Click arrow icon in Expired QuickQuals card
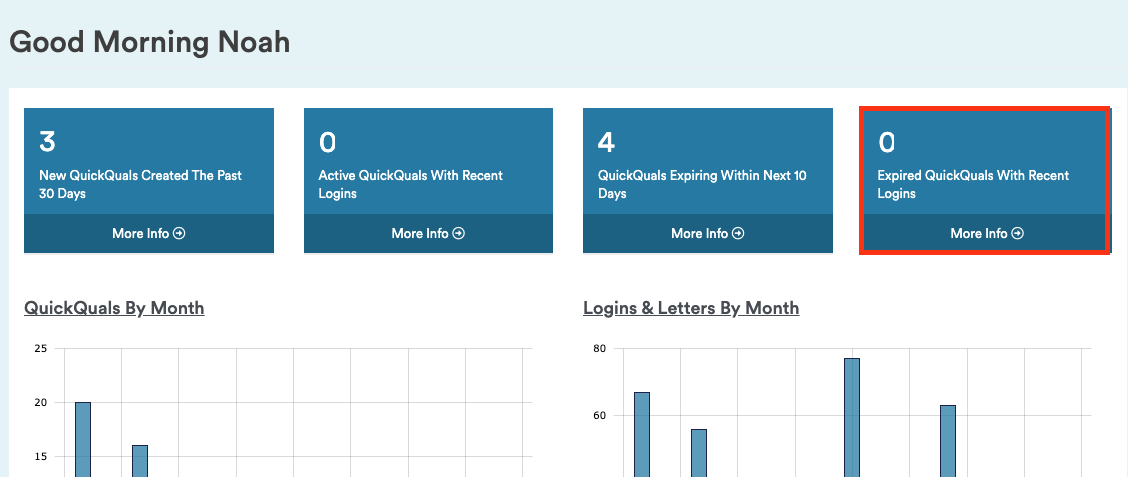This screenshot has width=1128, height=477. pos(1018,233)
